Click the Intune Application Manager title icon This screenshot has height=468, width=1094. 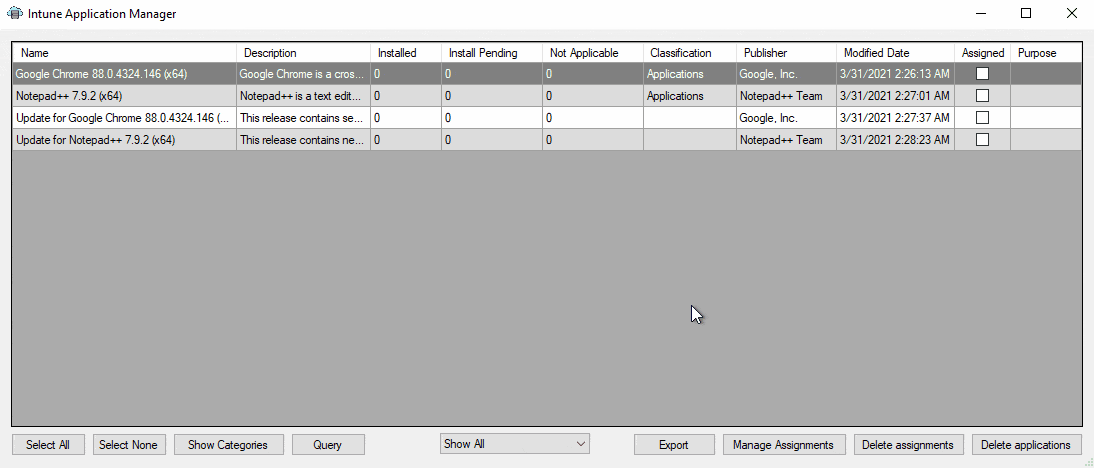tap(15, 13)
